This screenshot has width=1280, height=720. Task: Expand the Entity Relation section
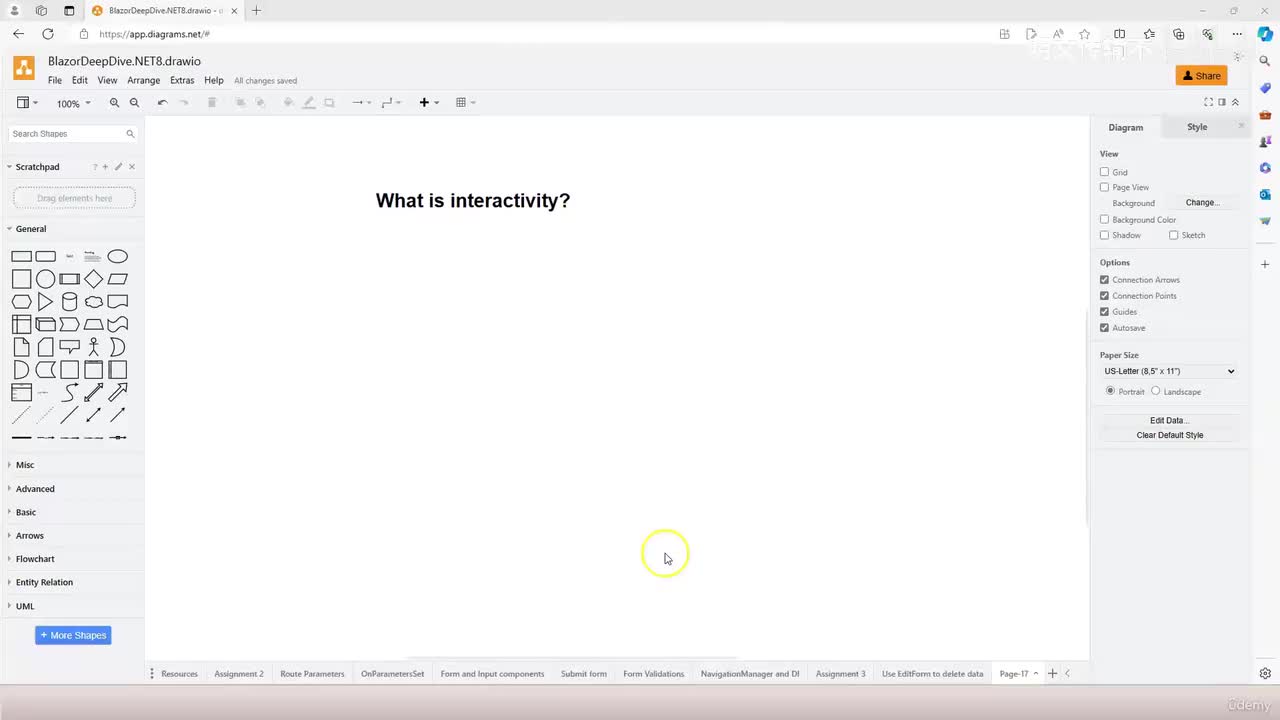point(44,582)
